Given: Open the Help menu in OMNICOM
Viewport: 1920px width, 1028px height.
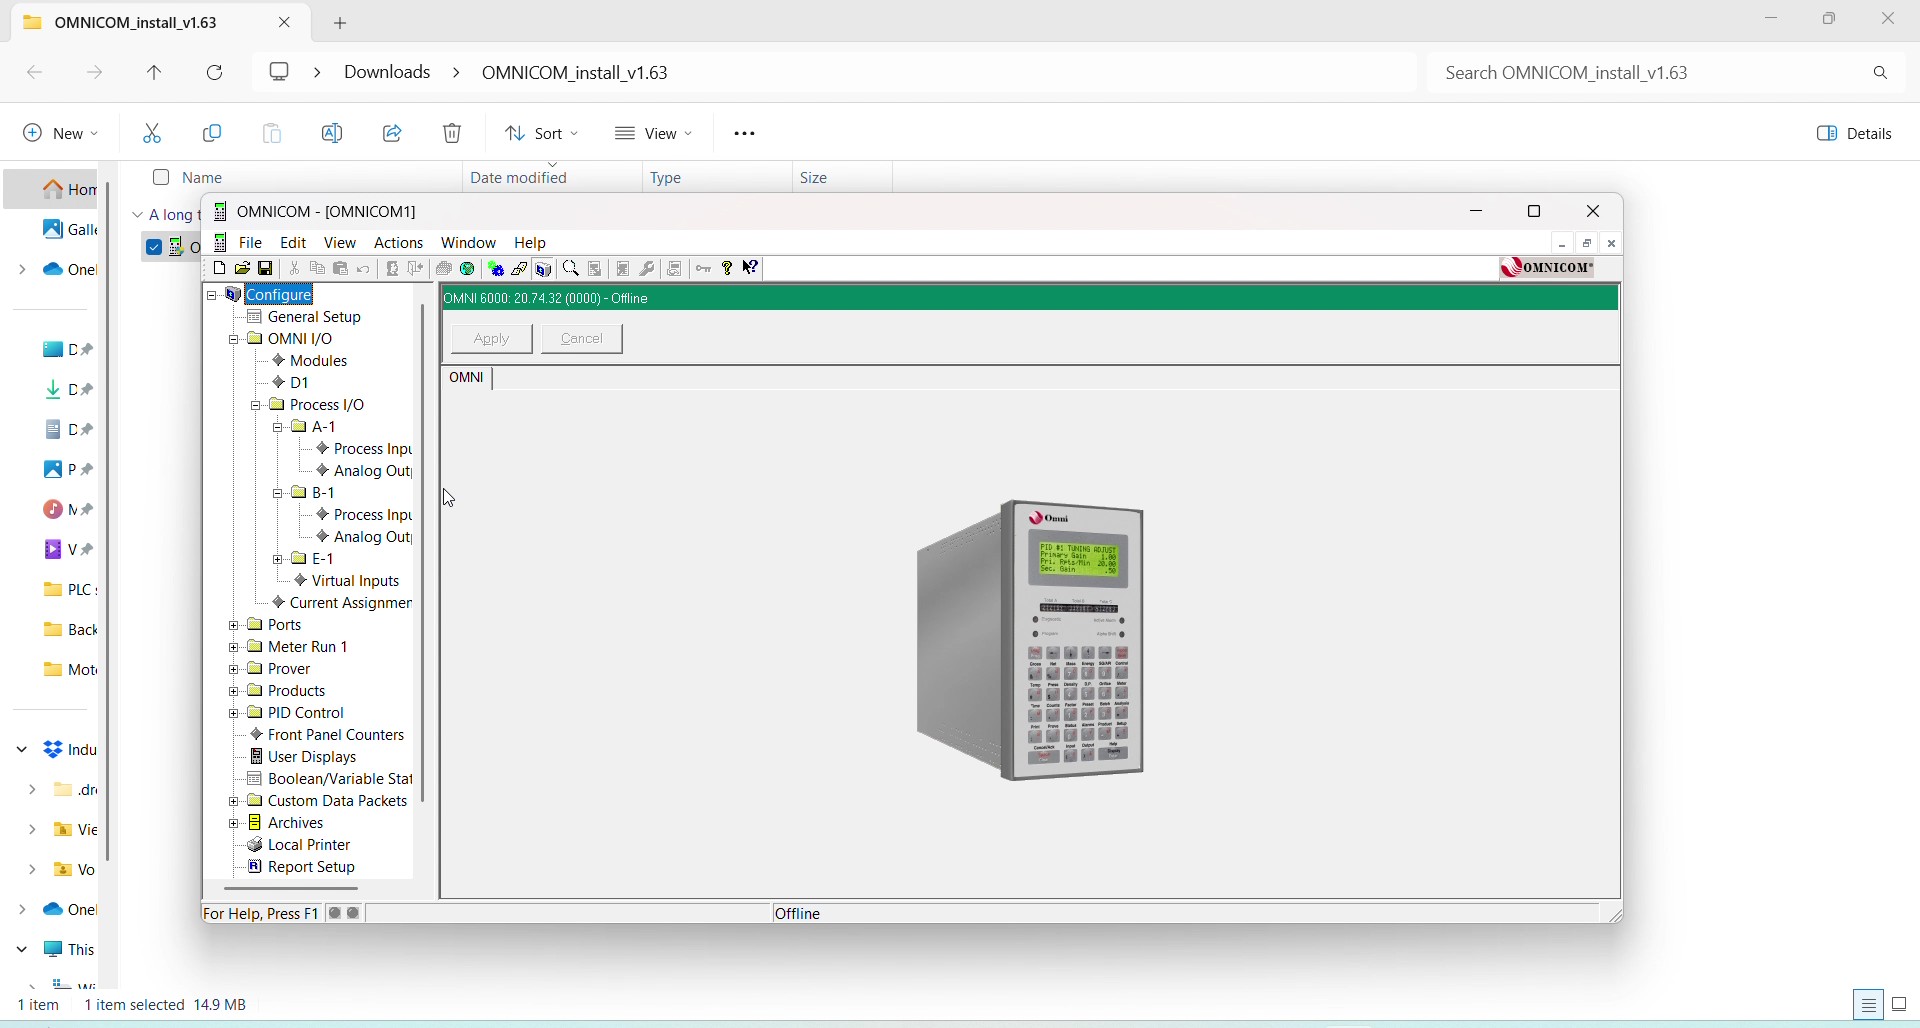Looking at the screenshot, I should click(531, 243).
